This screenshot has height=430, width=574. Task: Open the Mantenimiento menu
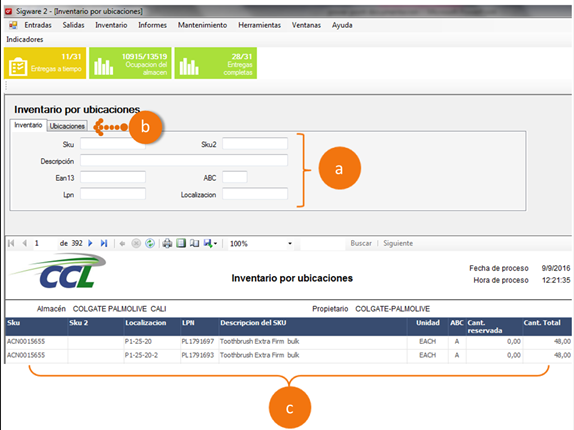pyautogui.click(x=202, y=25)
